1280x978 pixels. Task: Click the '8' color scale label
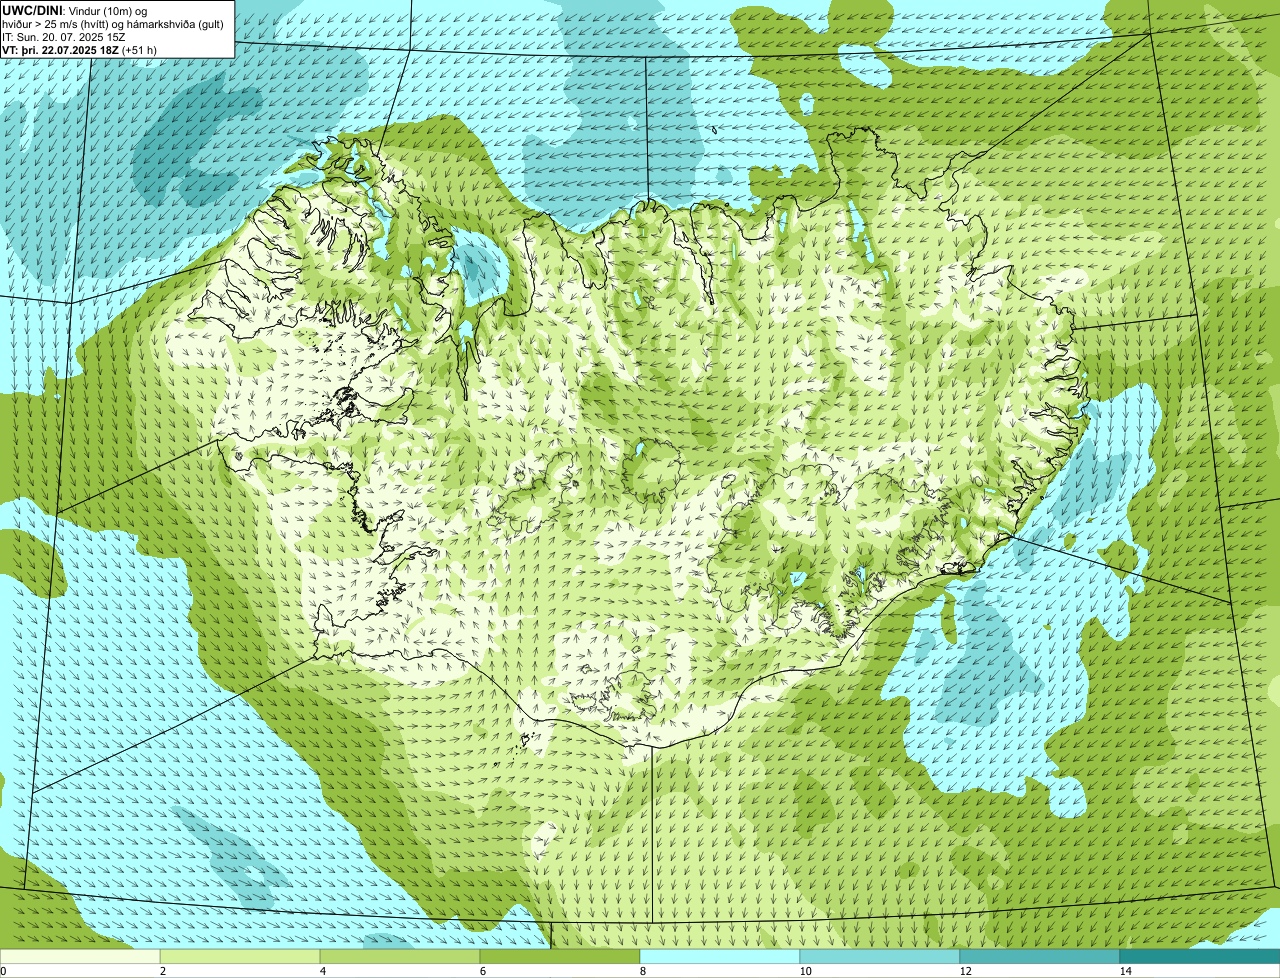click(x=642, y=971)
